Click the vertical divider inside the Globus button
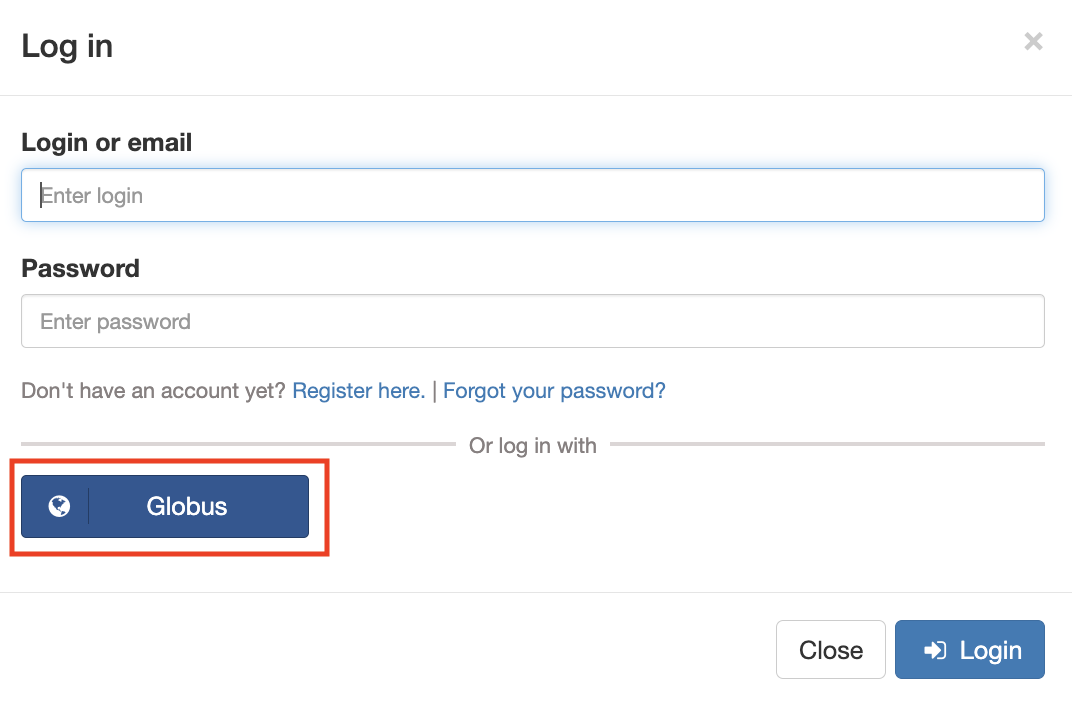Viewport: 1072px width, 702px height. (x=89, y=506)
